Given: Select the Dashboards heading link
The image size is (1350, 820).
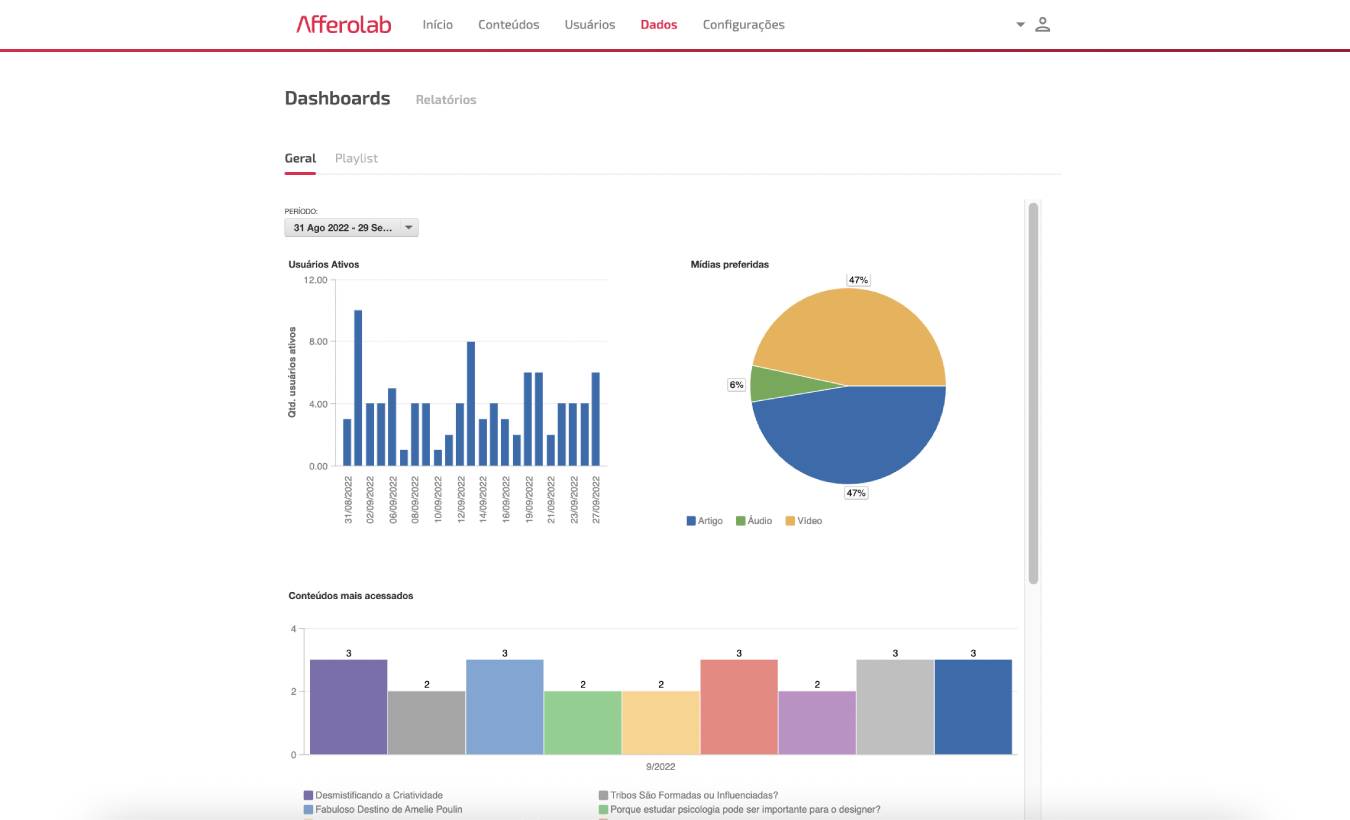Looking at the screenshot, I should pyautogui.click(x=337, y=98).
